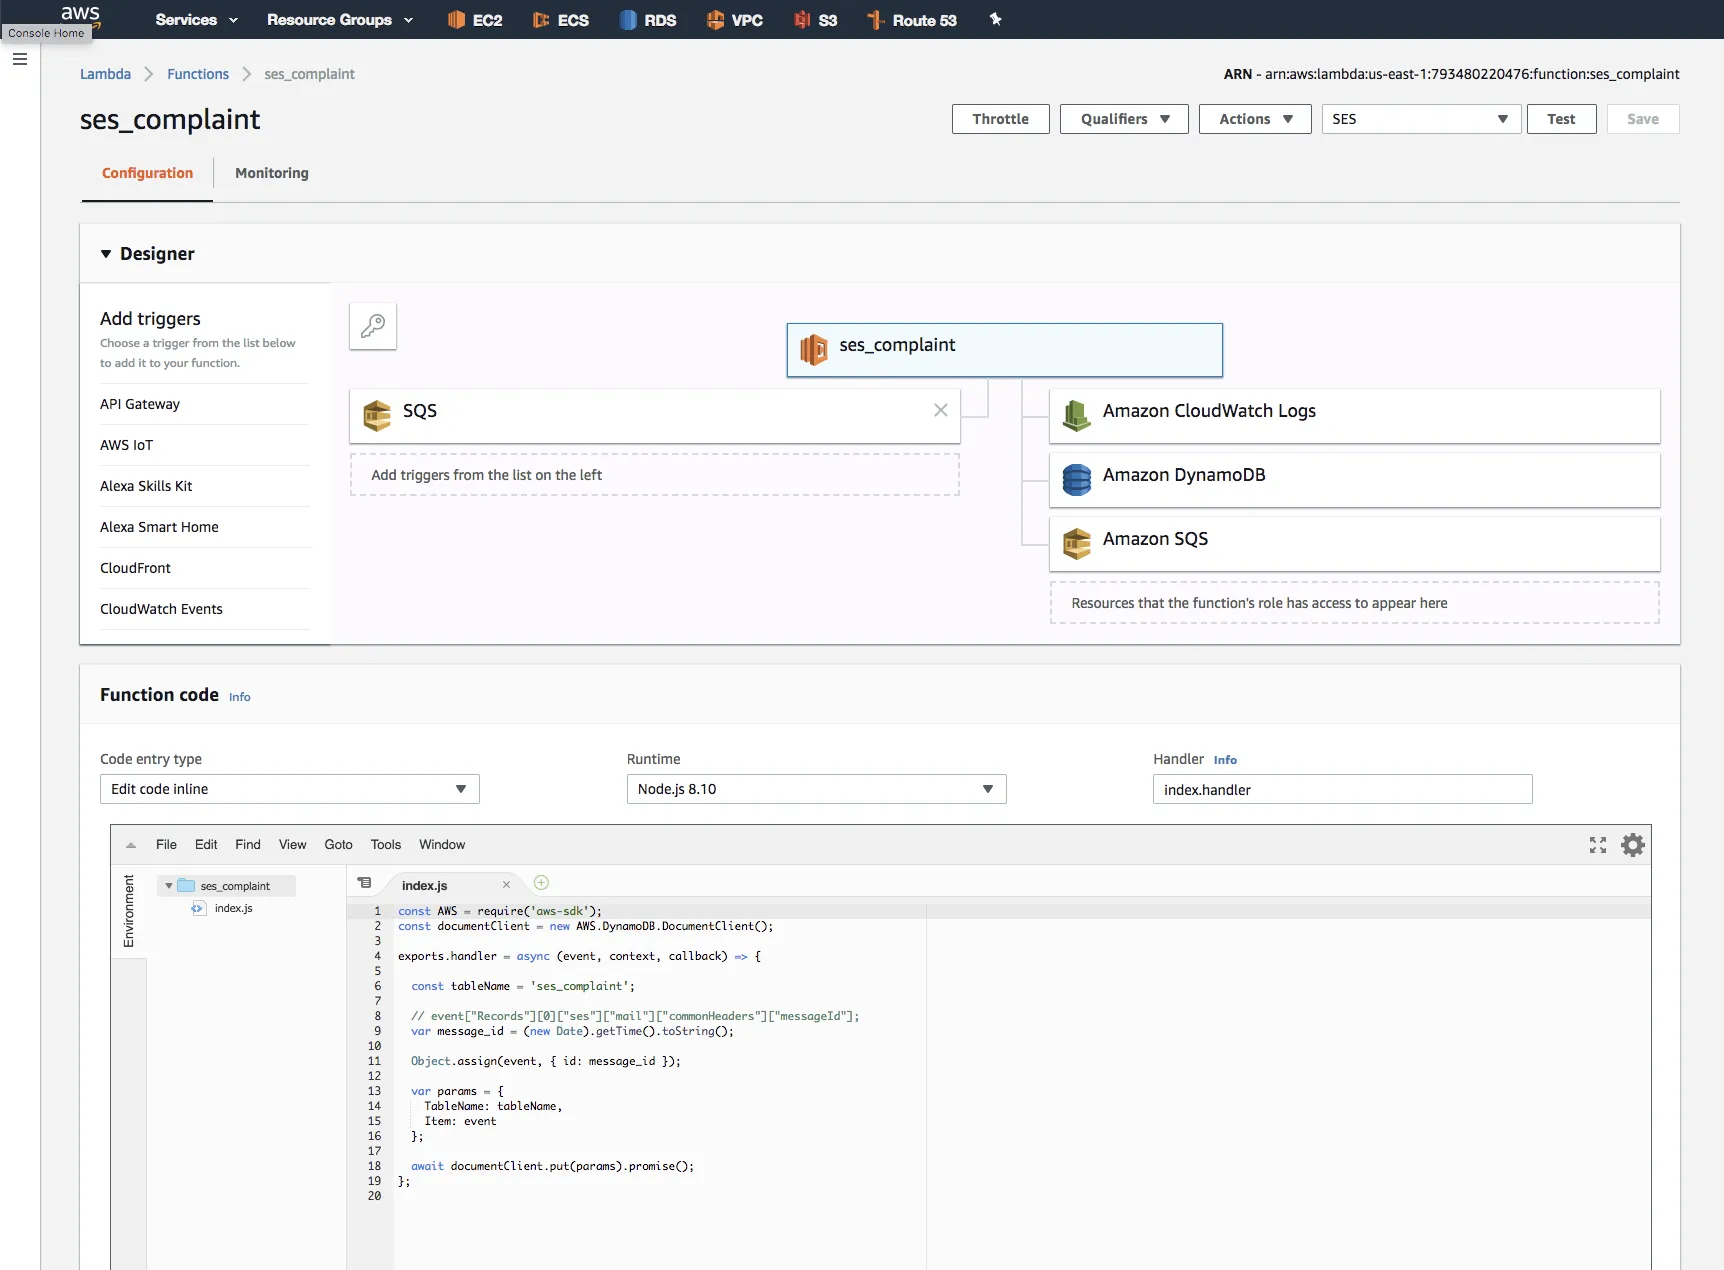The width and height of the screenshot is (1724, 1270).
Task: Open the Runtime Node.js 8.10 dropdown
Action: coord(816,789)
